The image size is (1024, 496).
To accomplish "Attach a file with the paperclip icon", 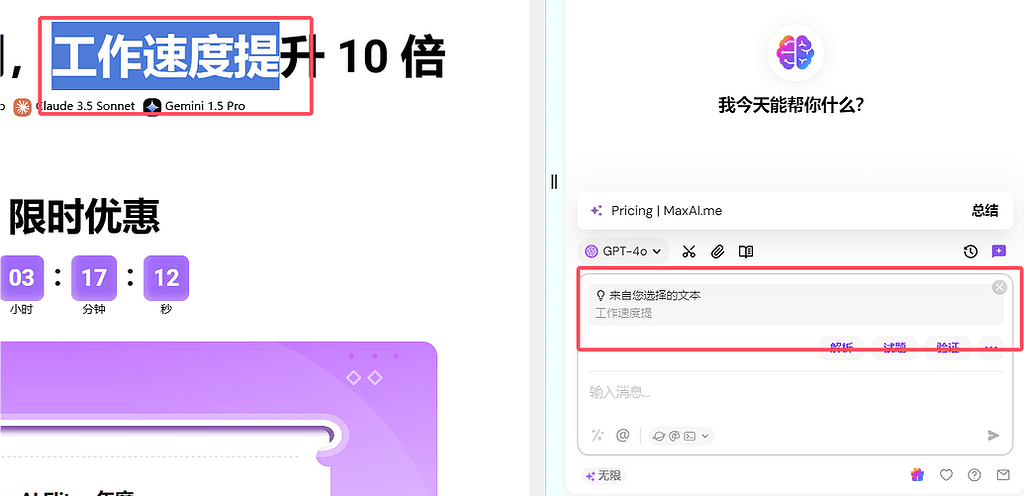I will click(x=717, y=252).
